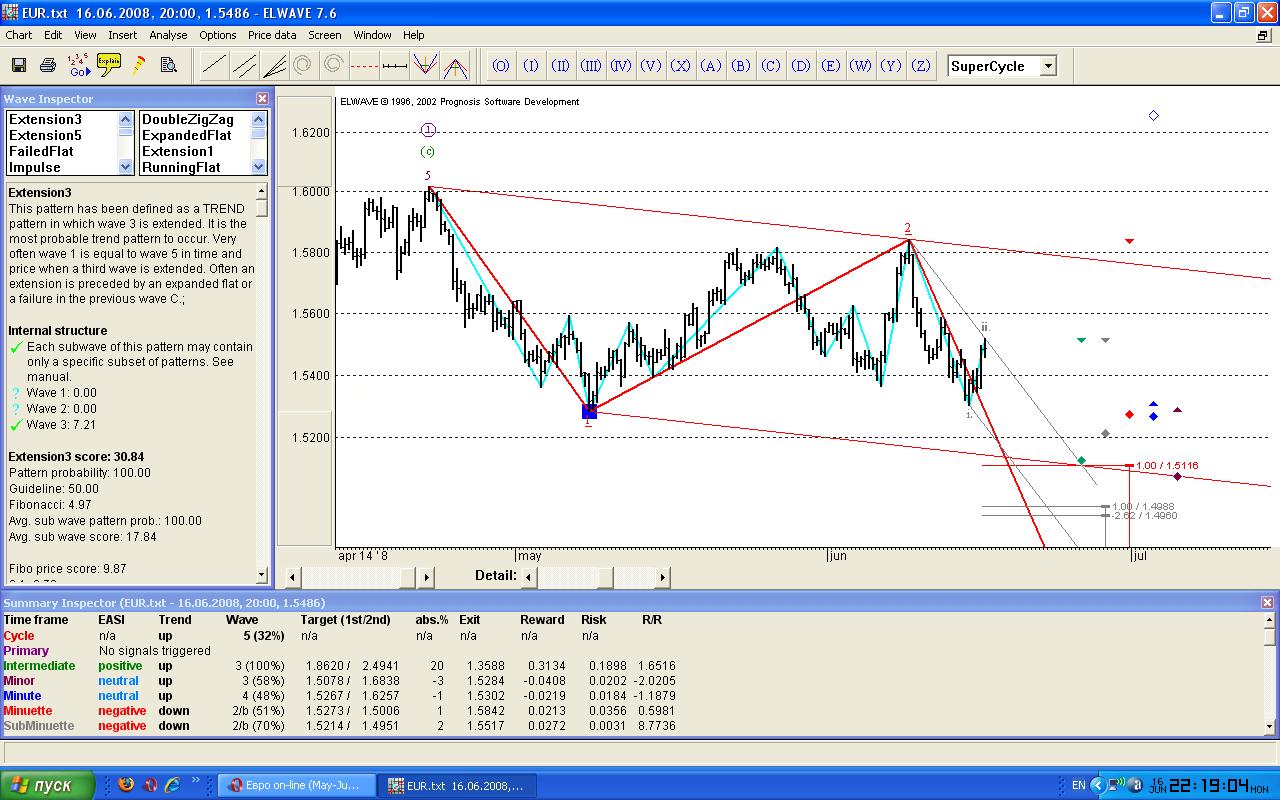Select the yellow highlighter marker tool
The height and width of the screenshot is (800, 1280).
coord(138,66)
